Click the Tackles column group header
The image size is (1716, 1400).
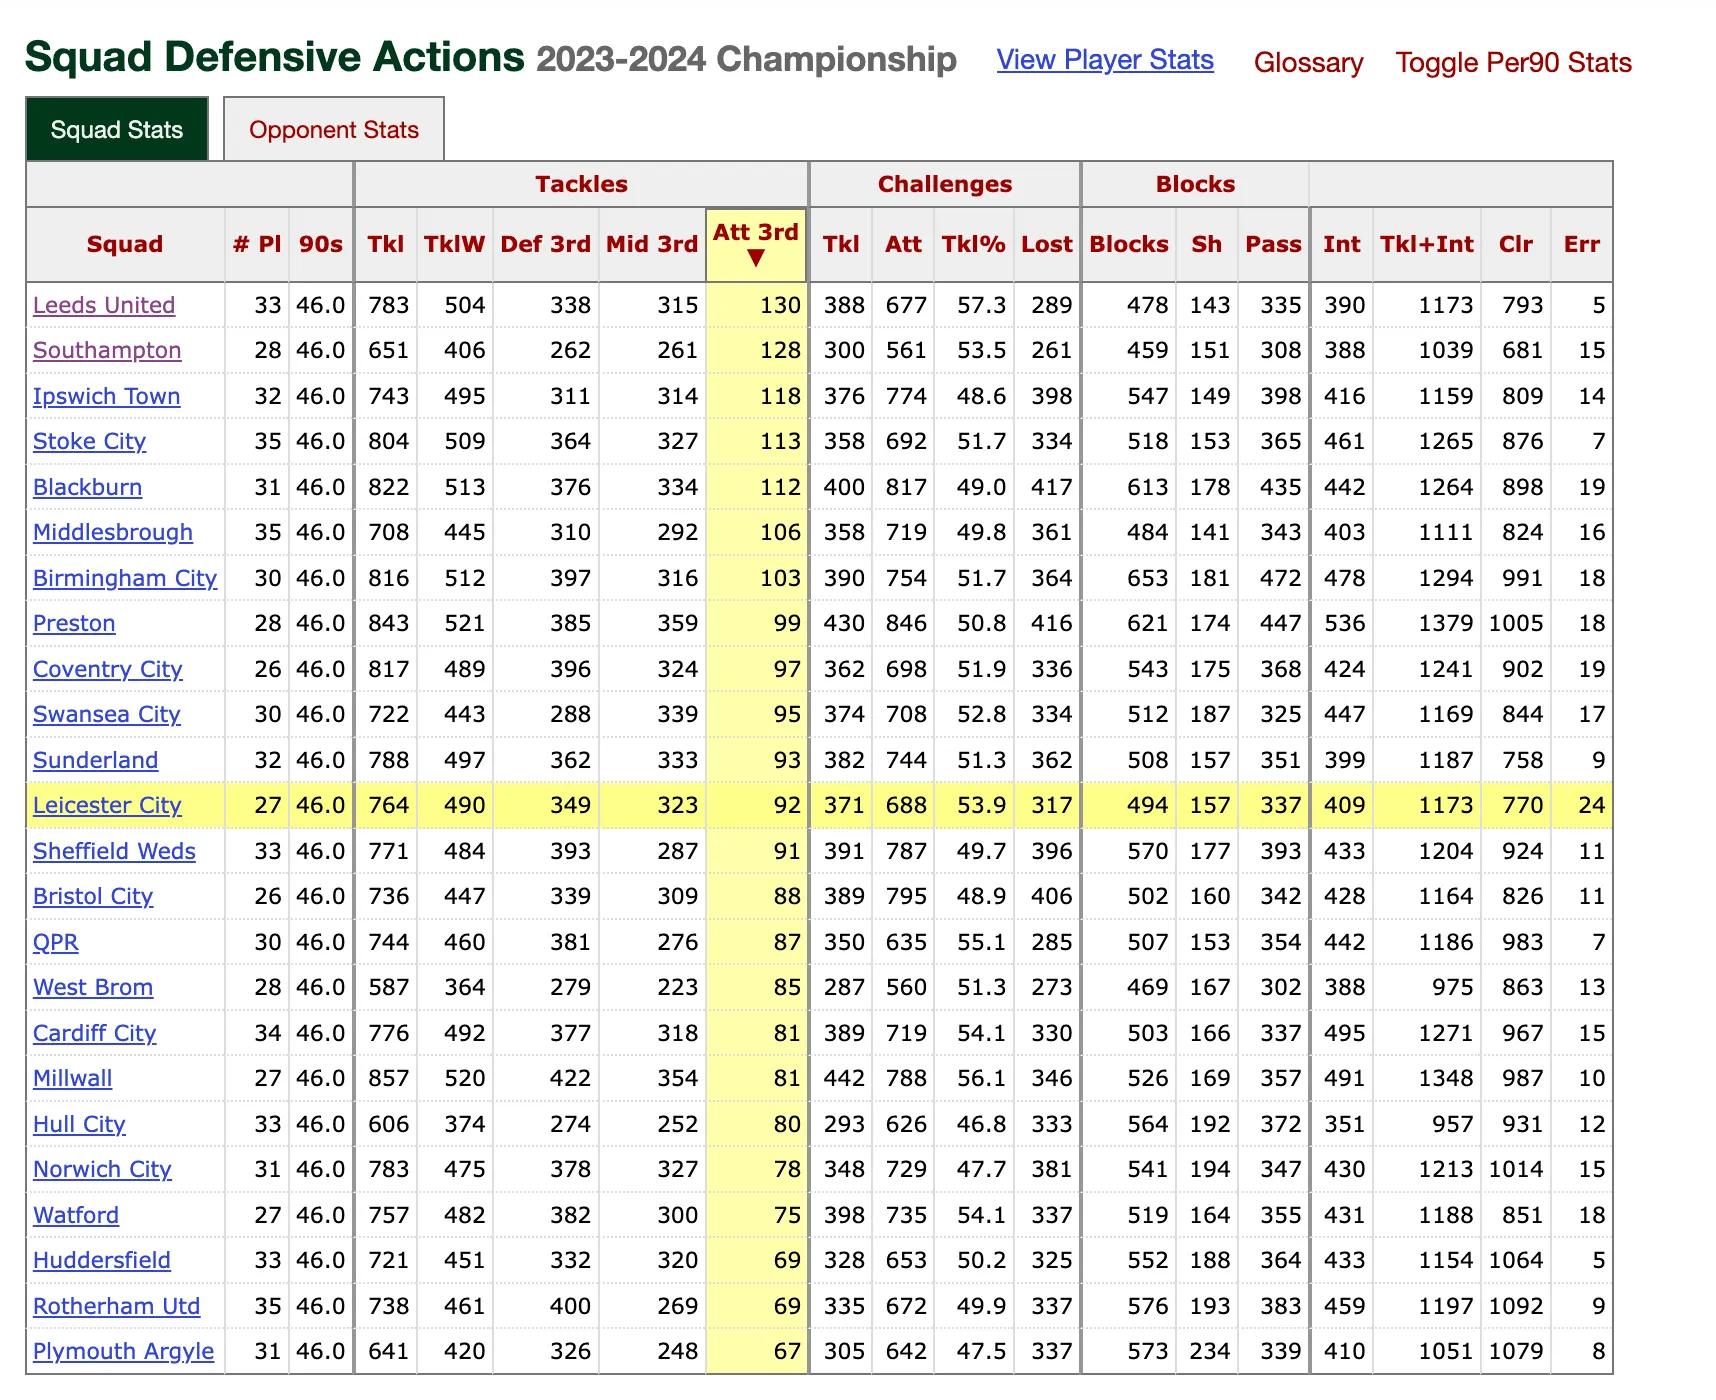pyautogui.click(x=581, y=184)
